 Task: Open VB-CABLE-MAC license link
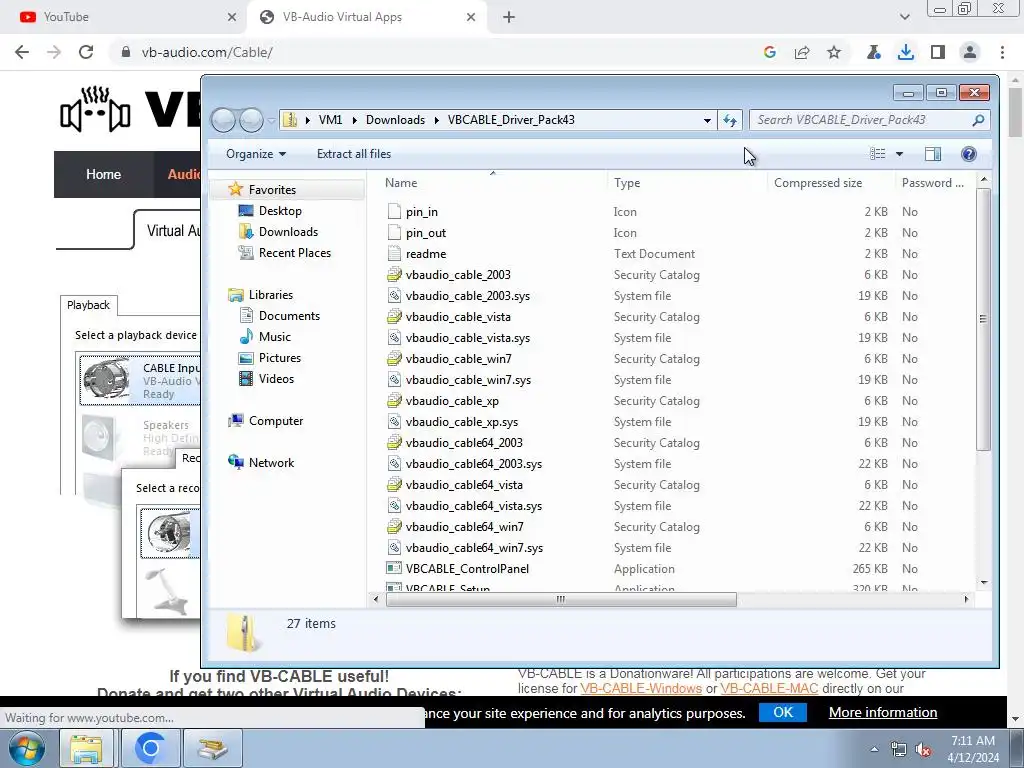(x=769, y=688)
